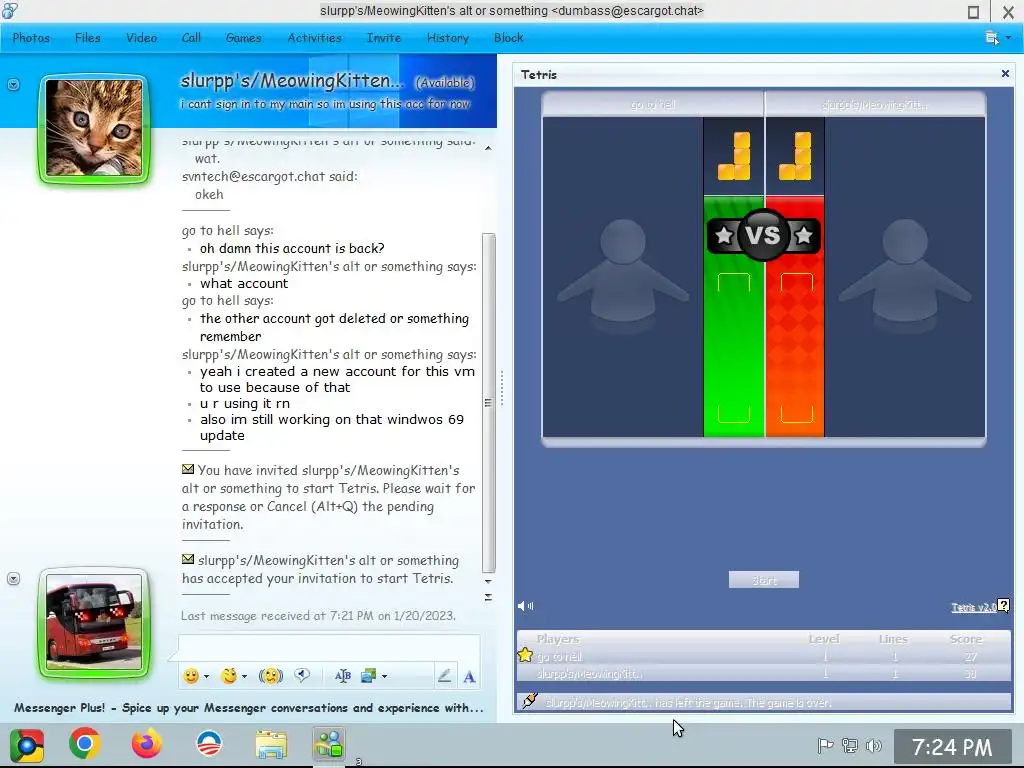Select the 'go to hell' player tab in Tetris
The image size is (1024, 768).
653,104
